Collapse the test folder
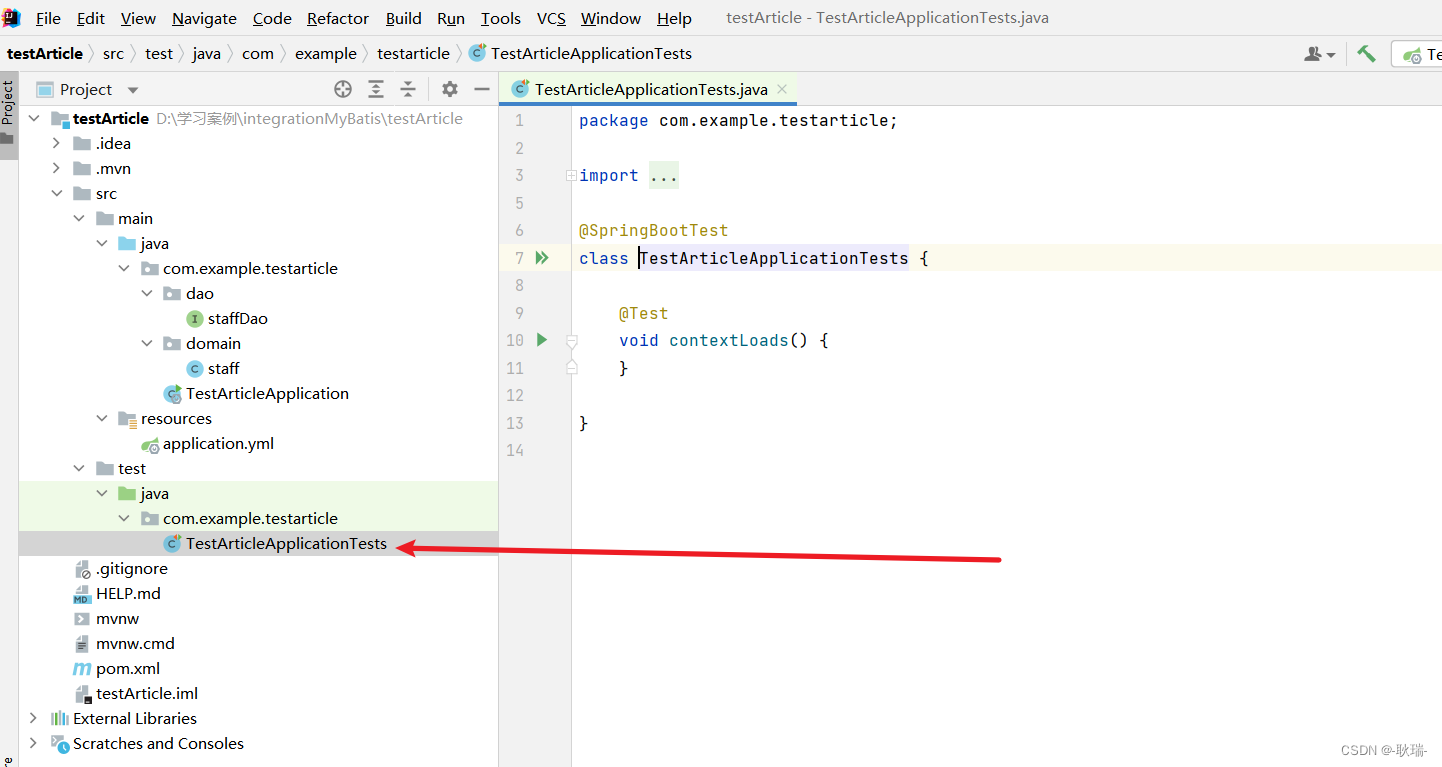 79,468
